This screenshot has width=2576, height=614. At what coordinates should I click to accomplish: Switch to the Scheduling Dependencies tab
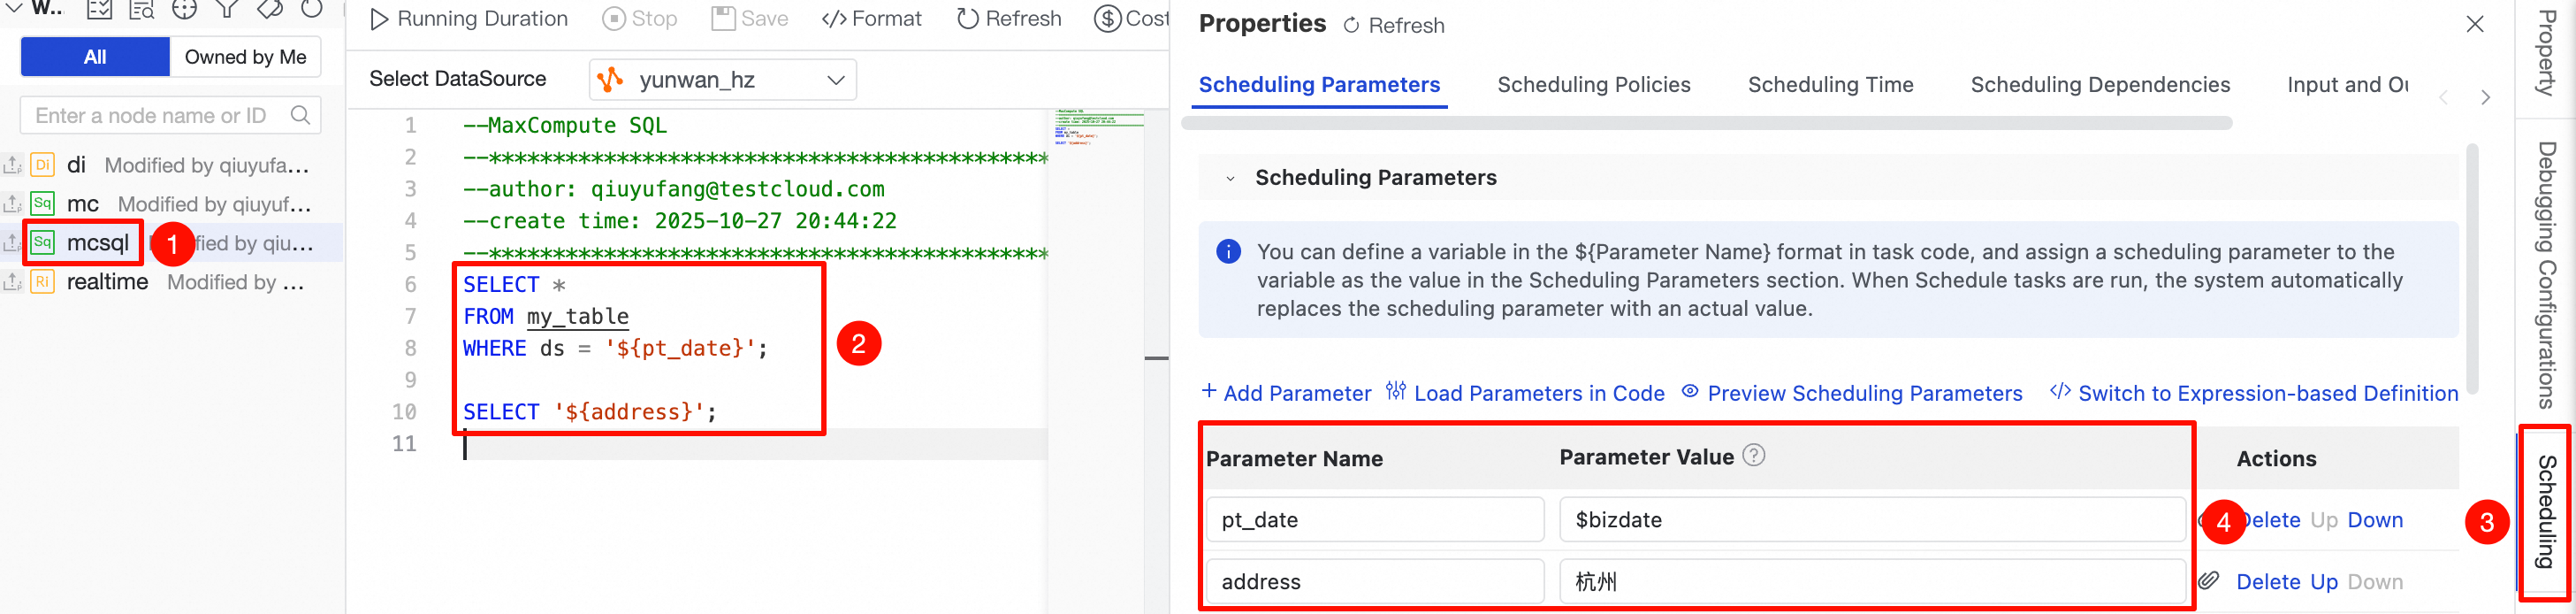click(2100, 85)
